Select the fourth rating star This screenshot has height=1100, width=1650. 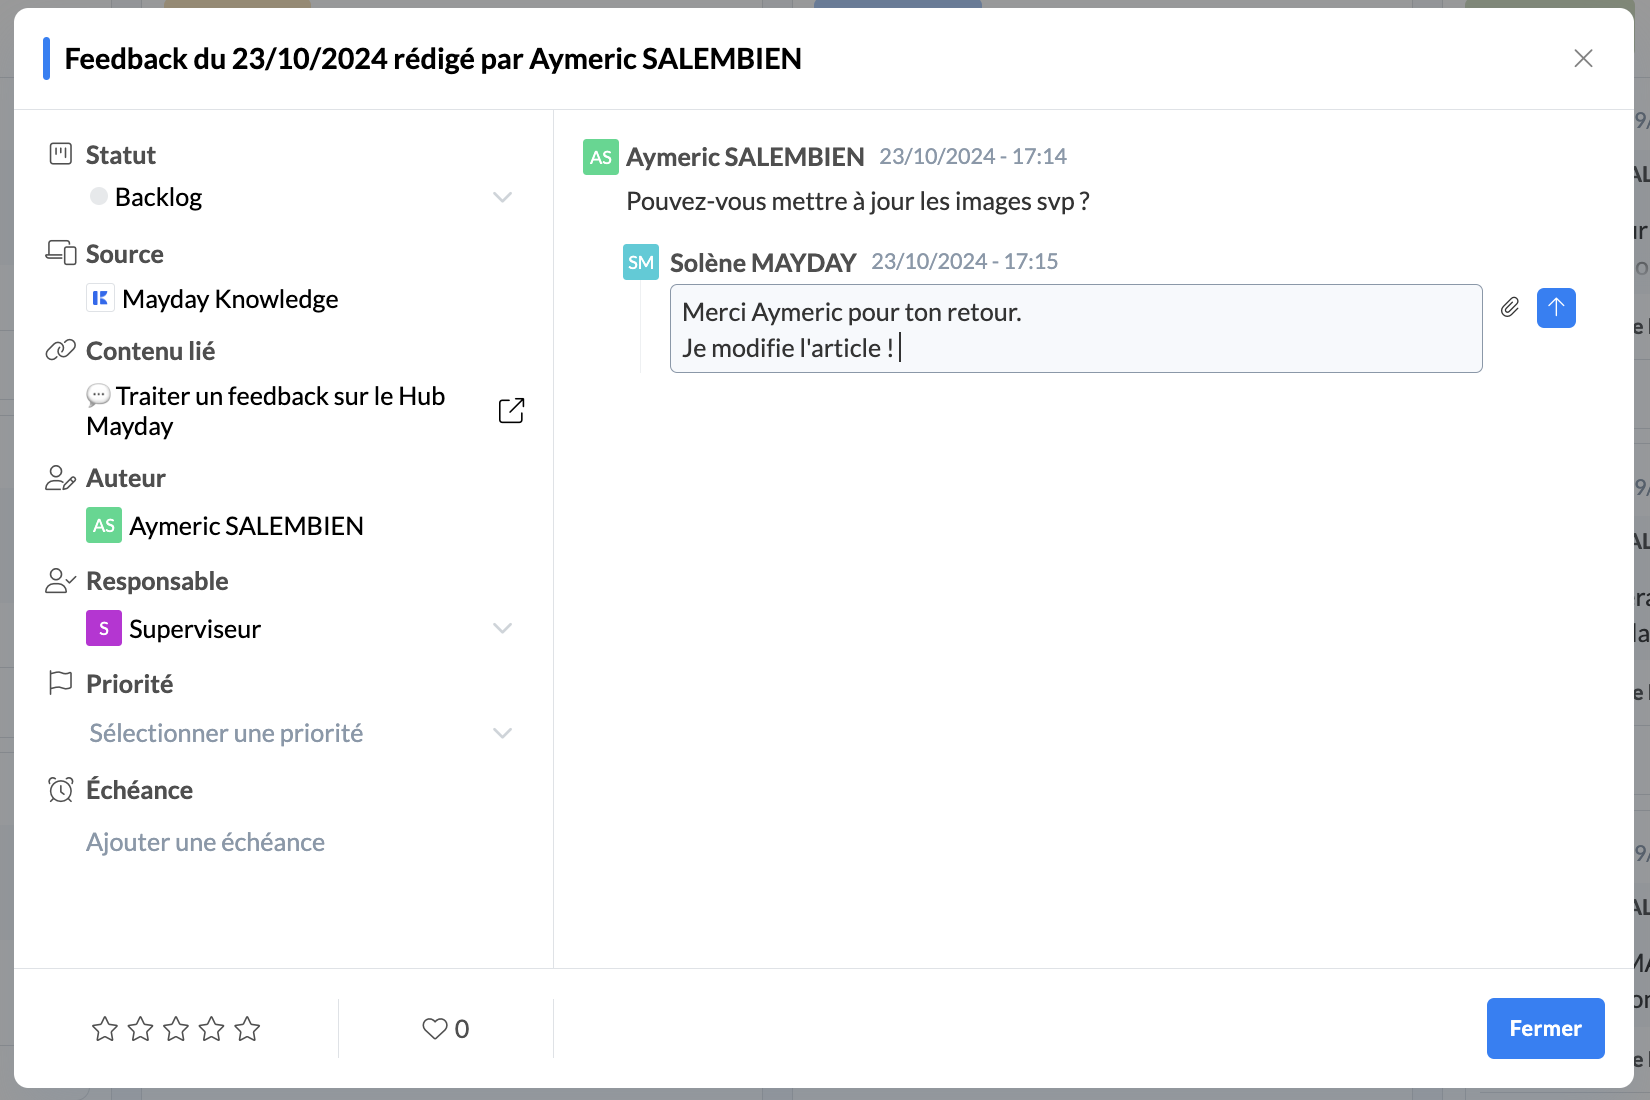click(x=212, y=1029)
